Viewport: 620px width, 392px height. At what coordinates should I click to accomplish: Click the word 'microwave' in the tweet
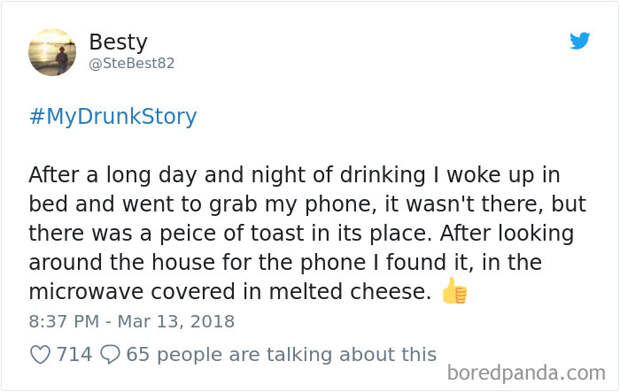pyautogui.click(x=86, y=292)
